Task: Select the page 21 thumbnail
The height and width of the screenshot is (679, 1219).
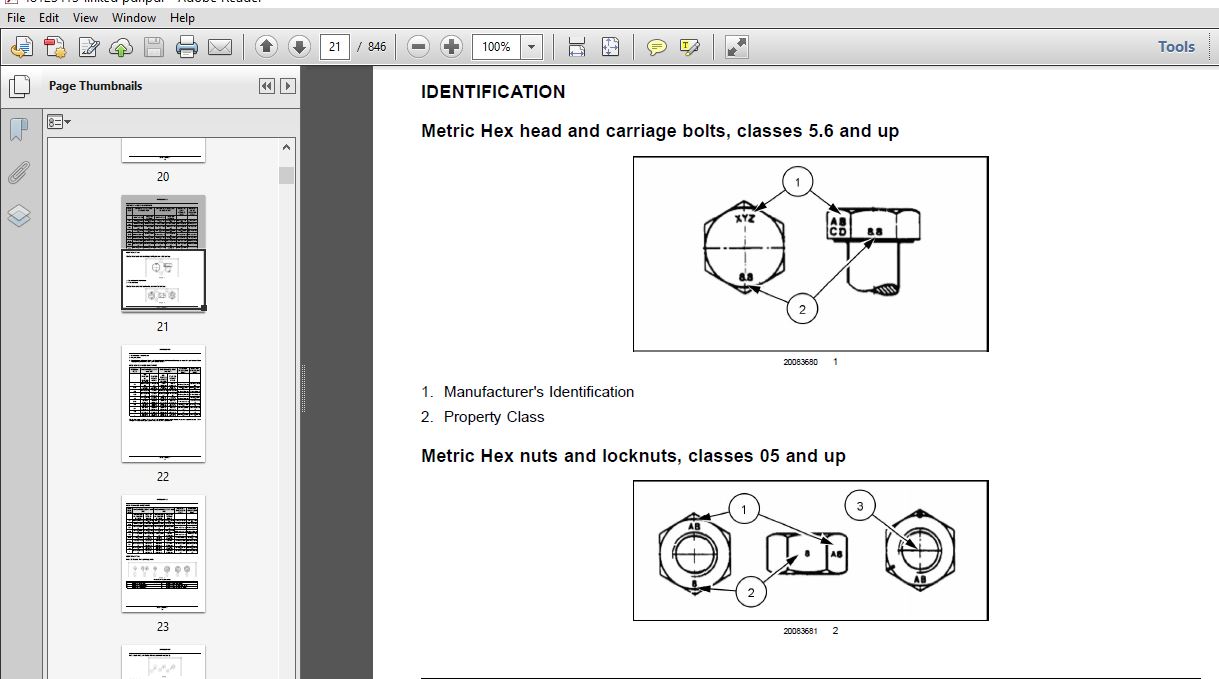Action: pos(163,253)
